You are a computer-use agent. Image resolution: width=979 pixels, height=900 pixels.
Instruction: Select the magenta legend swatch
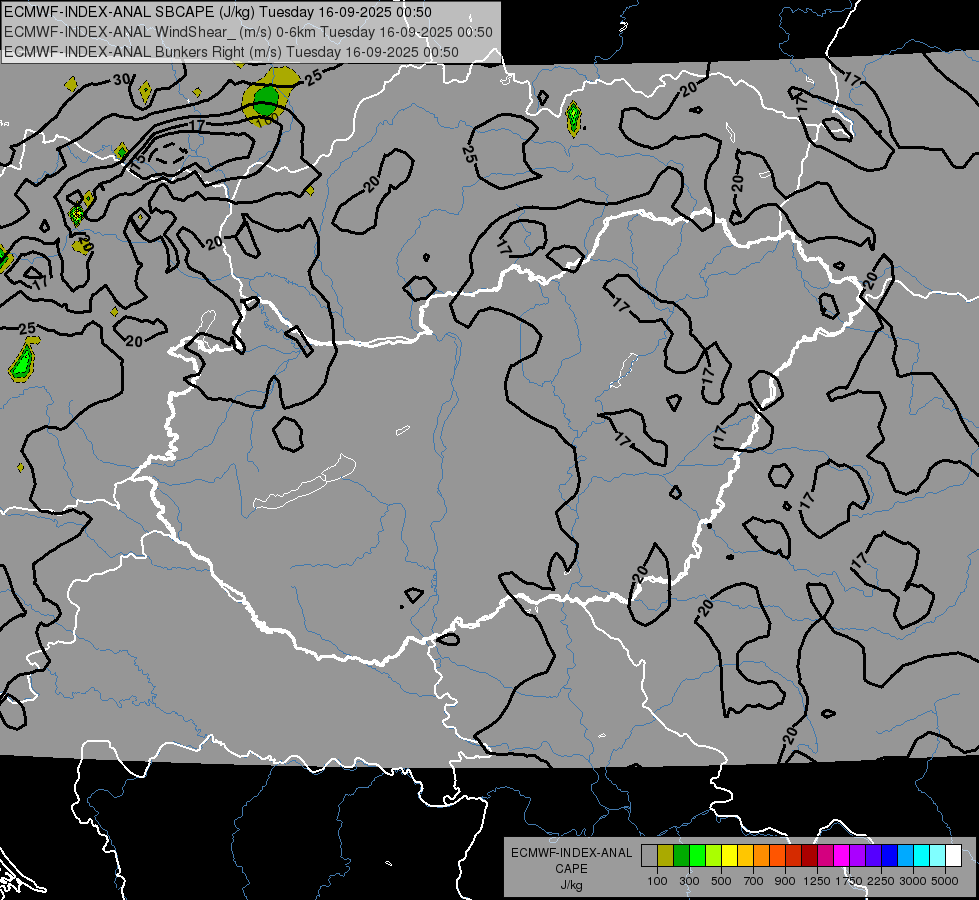click(x=842, y=856)
